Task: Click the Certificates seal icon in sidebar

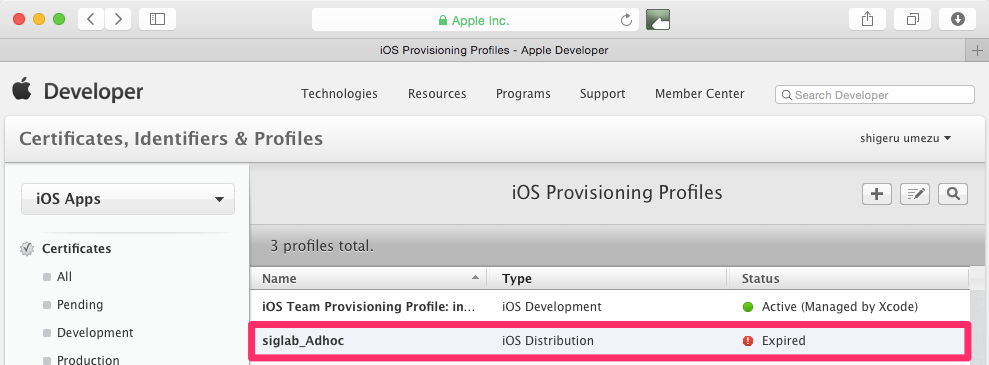Action: 27,249
